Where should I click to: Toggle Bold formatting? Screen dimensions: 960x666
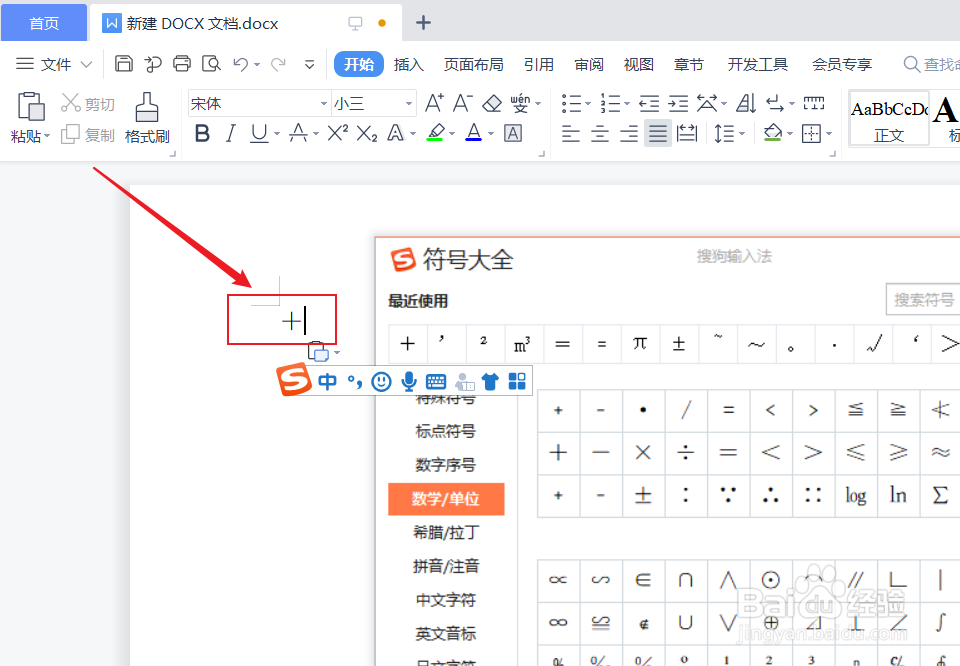click(202, 133)
